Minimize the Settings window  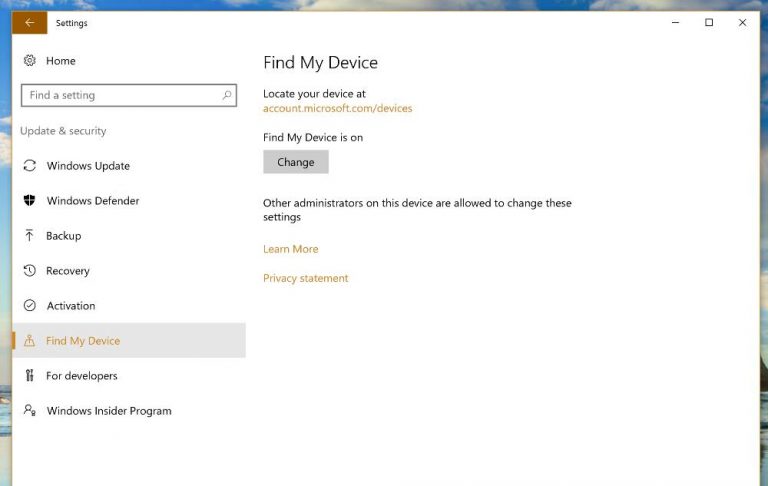click(x=675, y=22)
